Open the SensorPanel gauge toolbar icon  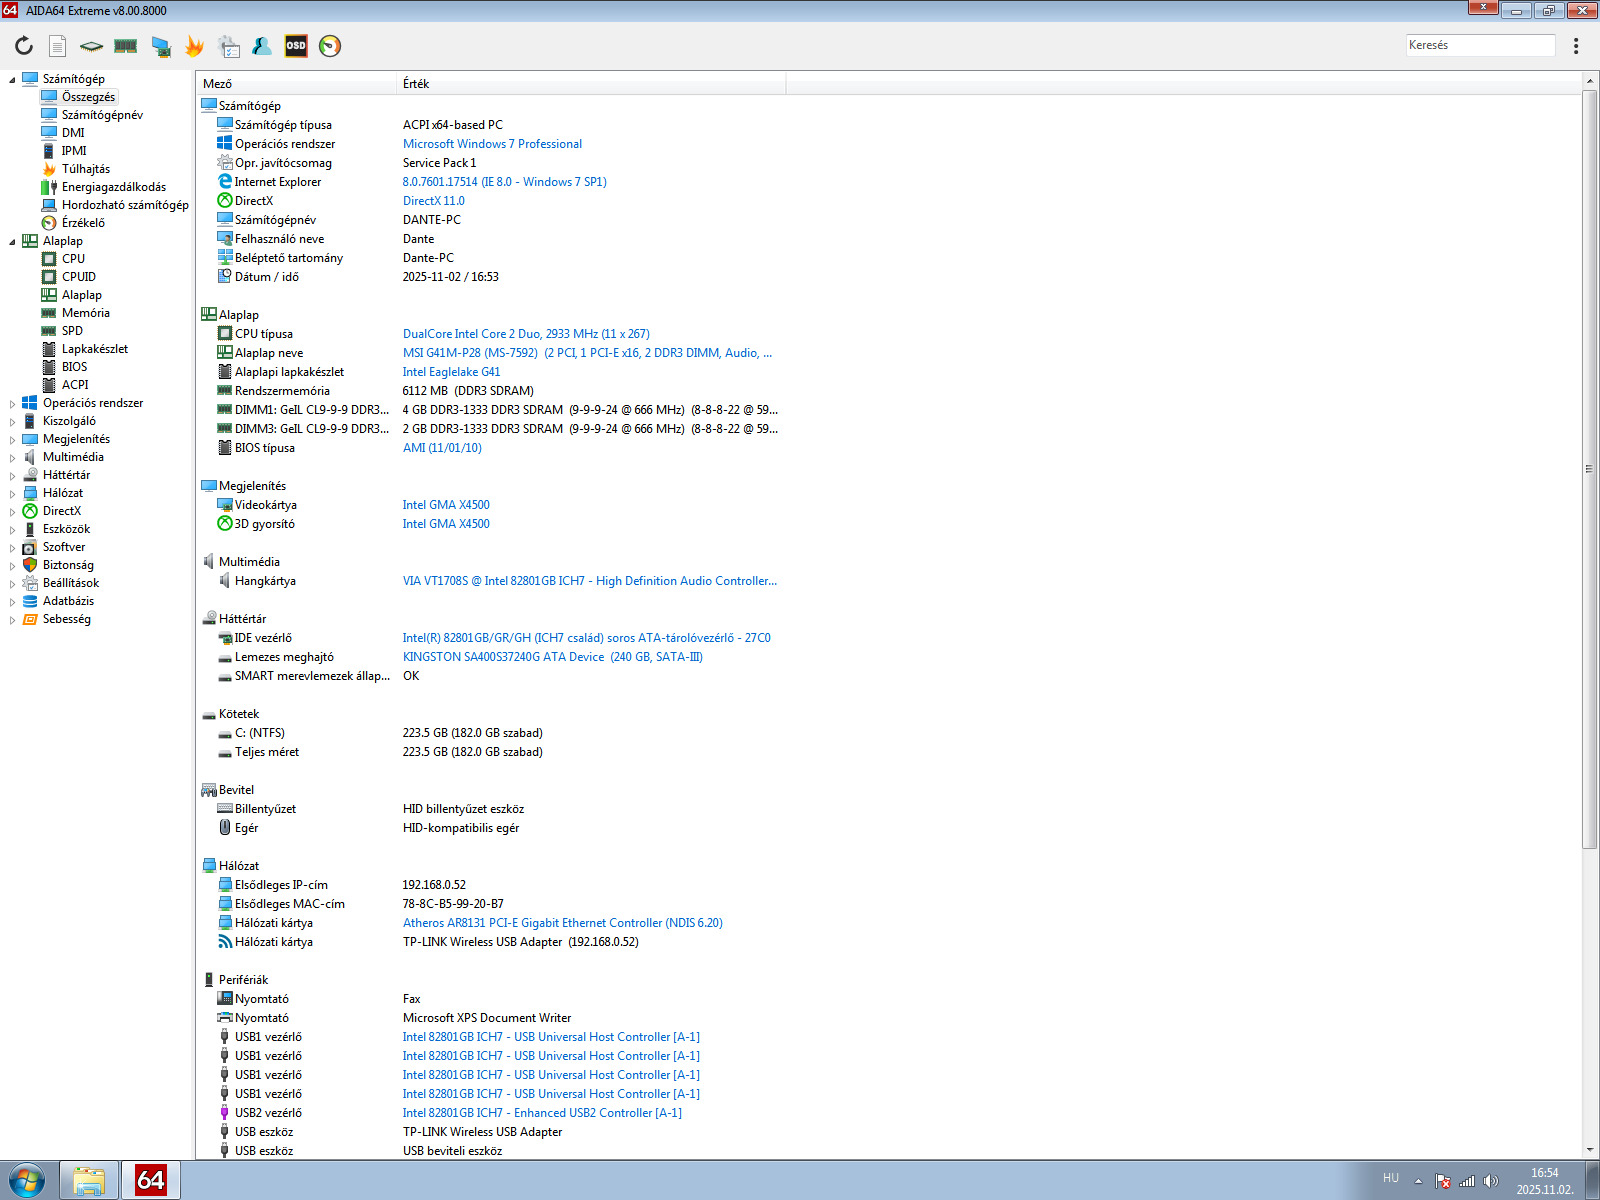point(330,46)
